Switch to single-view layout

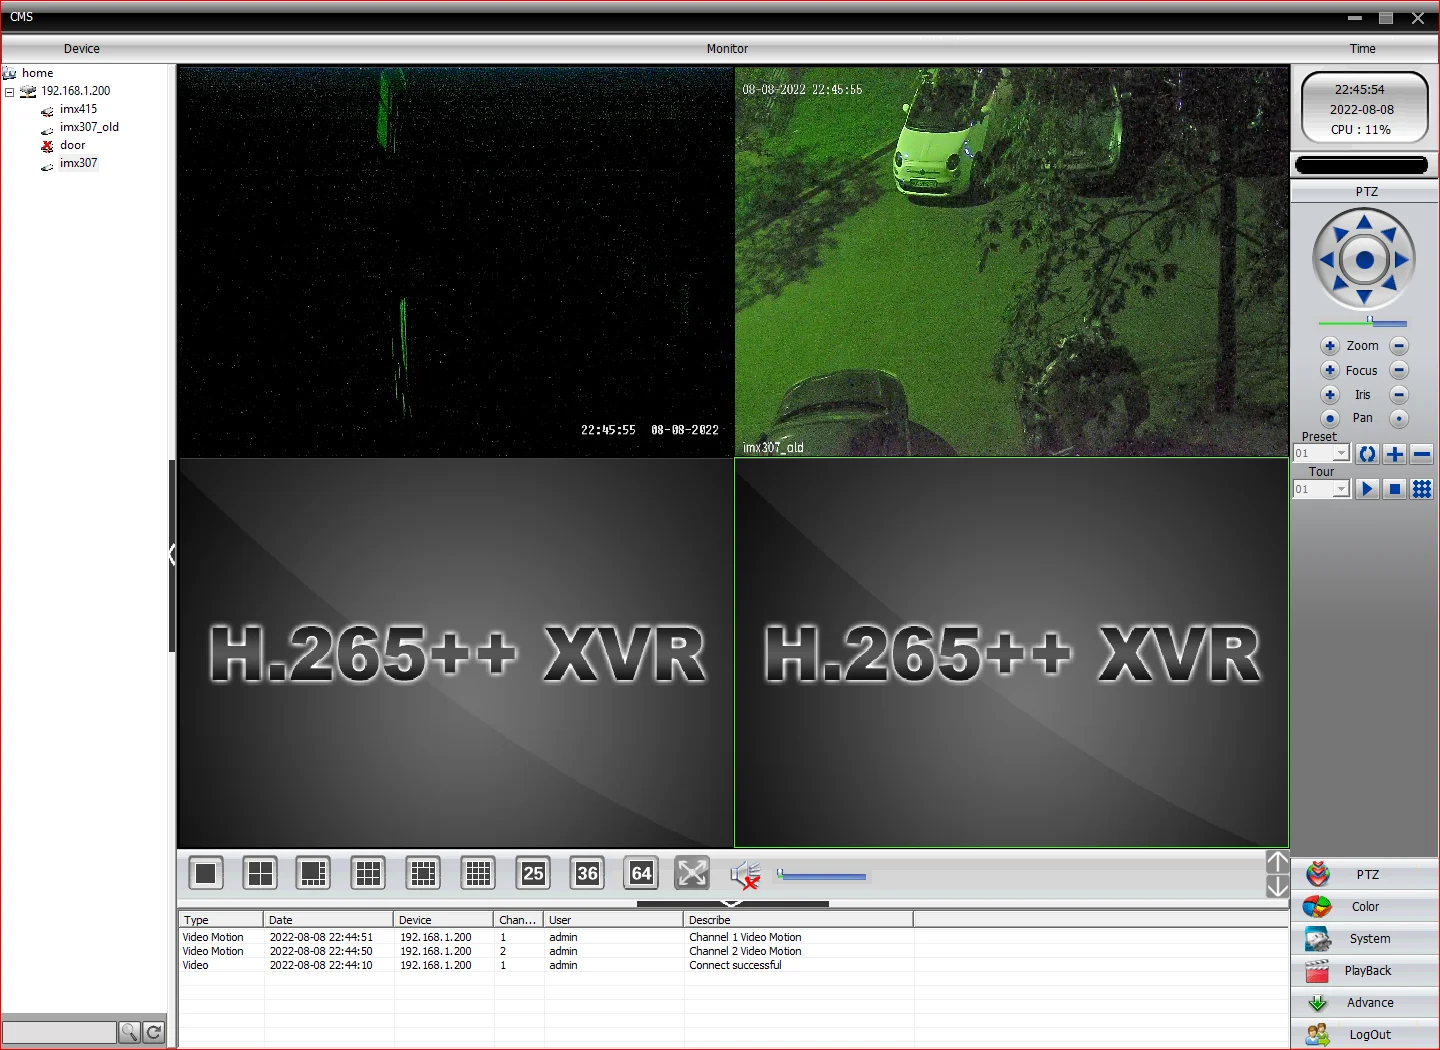tap(206, 874)
